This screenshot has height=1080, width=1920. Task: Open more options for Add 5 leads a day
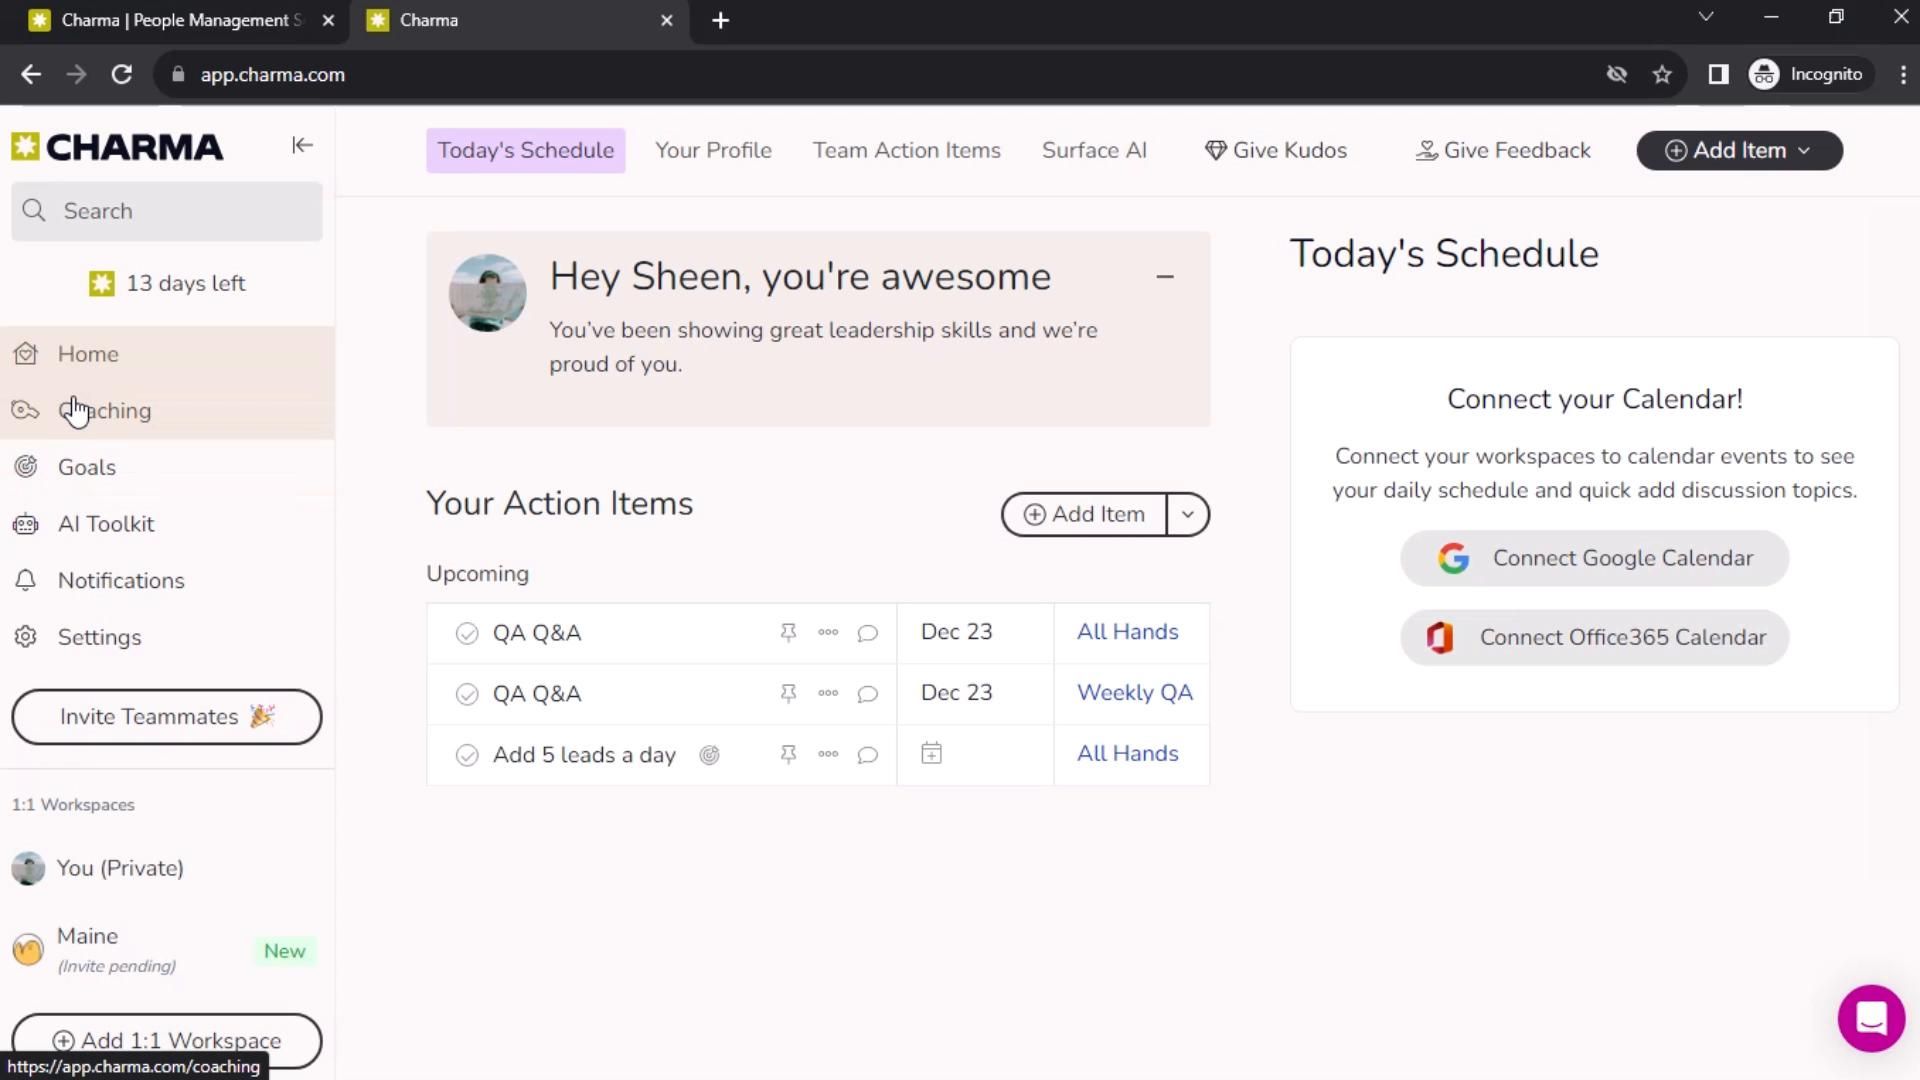(828, 755)
